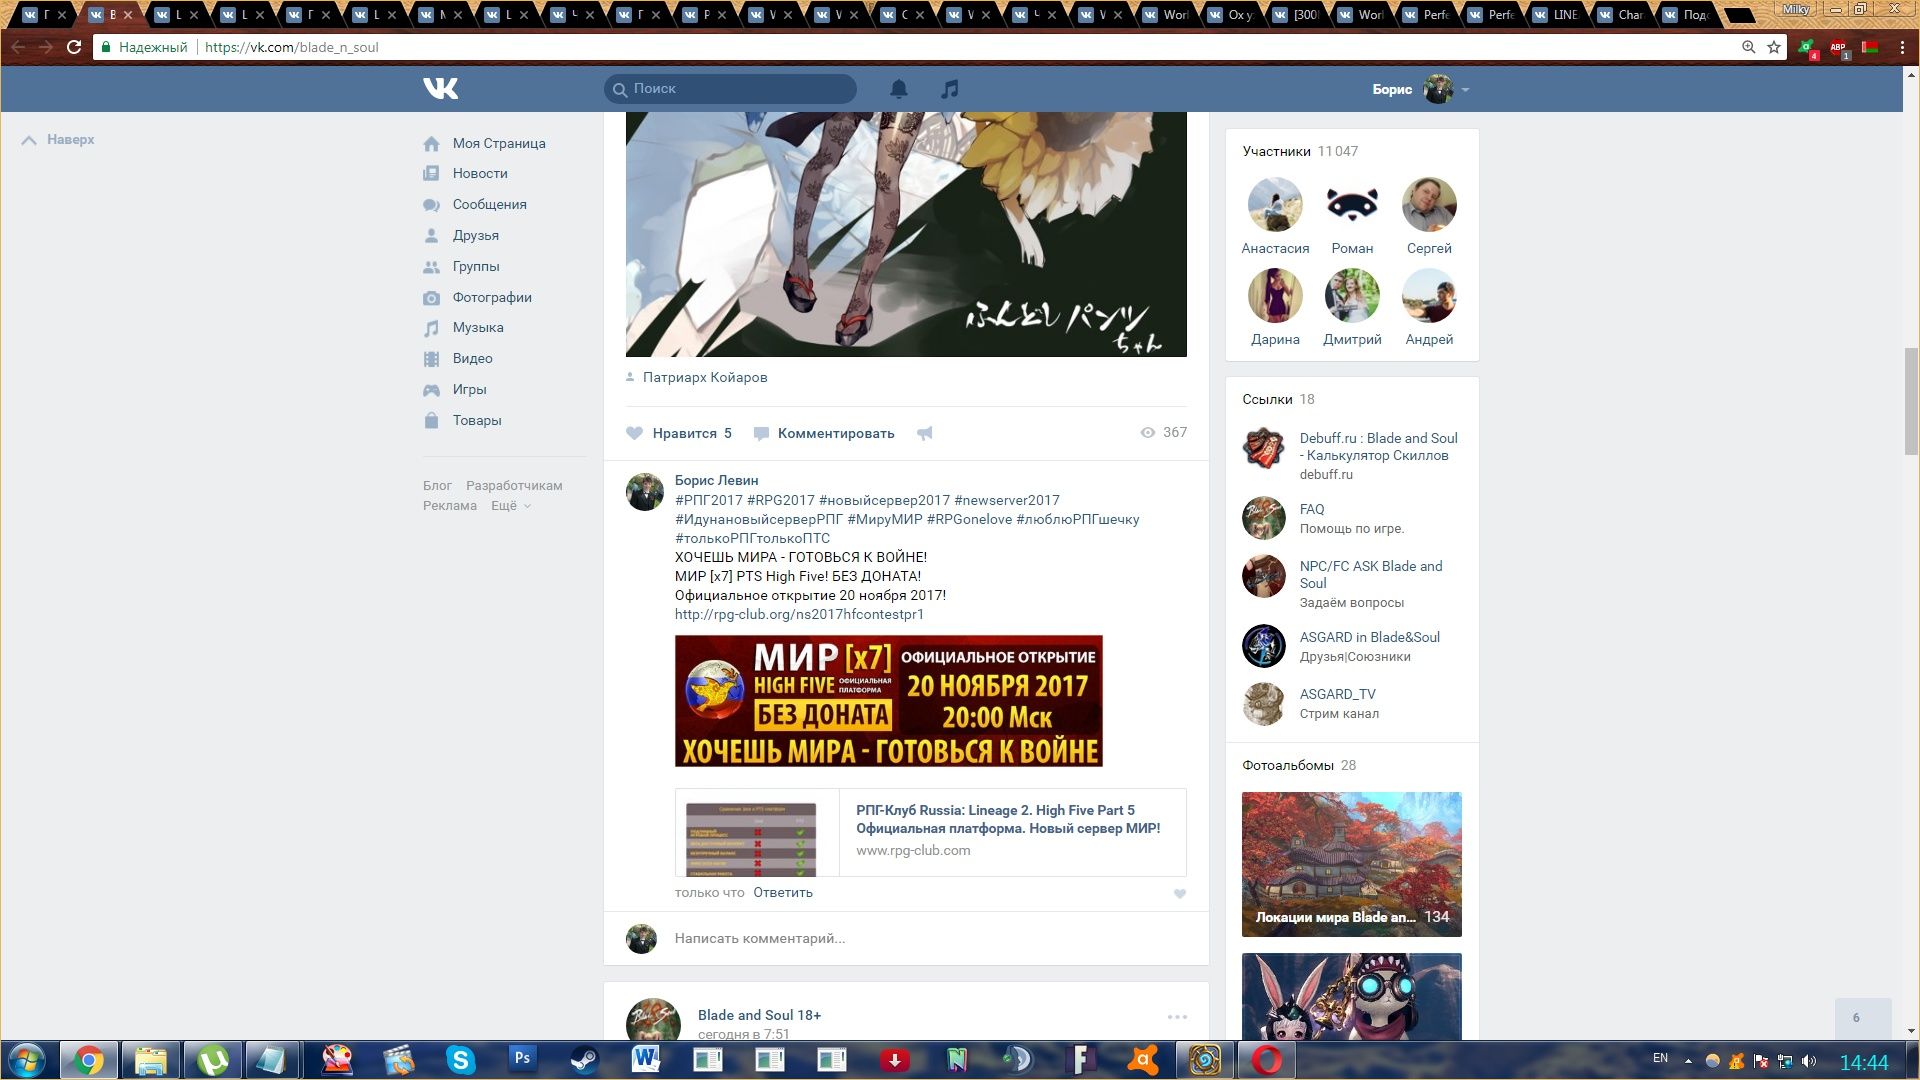
Task: Reload the page in Chrome
Action: click(x=73, y=47)
